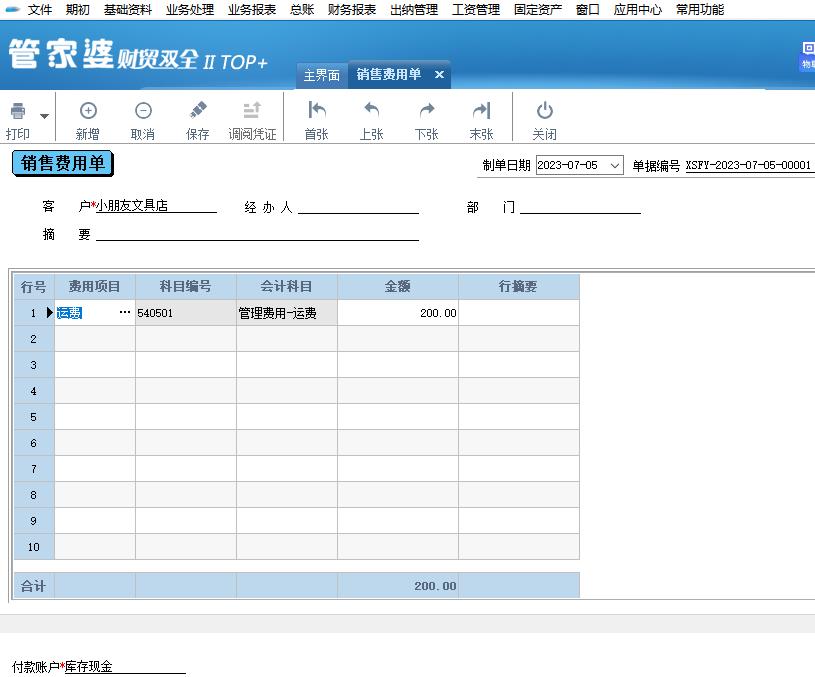Click the ellipsis button in 费用项目 cell
The width and height of the screenshot is (815, 677).
click(x=125, y=313)
